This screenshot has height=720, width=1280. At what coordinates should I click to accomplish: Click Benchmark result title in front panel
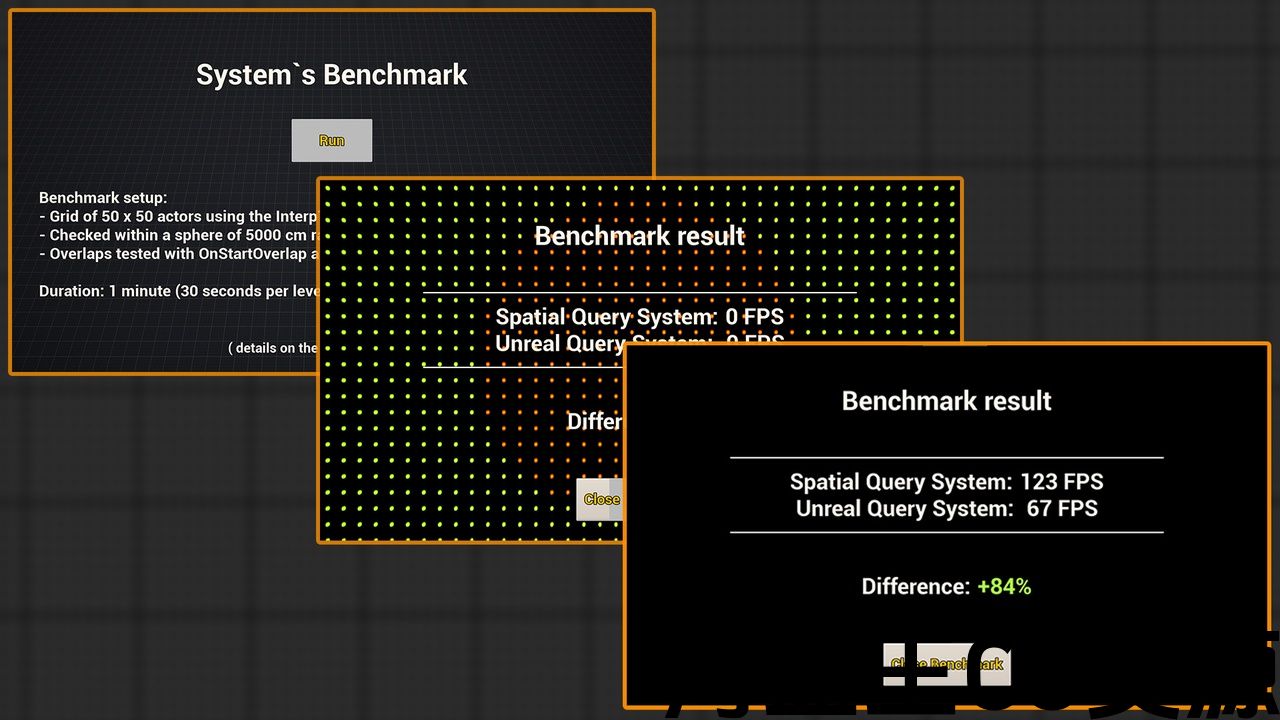[946, 401]
